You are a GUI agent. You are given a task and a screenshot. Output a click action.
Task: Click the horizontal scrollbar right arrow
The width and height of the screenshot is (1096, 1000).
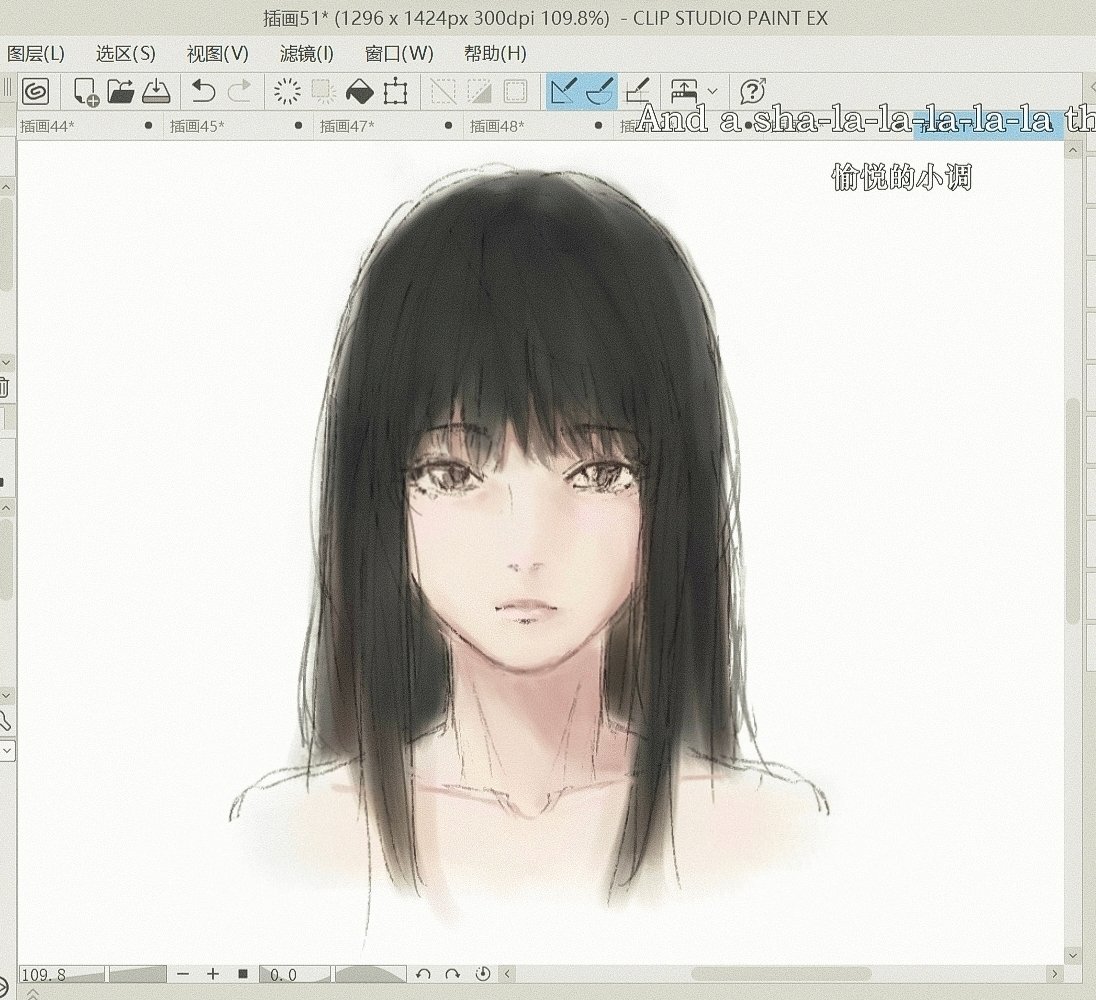click(1054, 973)
